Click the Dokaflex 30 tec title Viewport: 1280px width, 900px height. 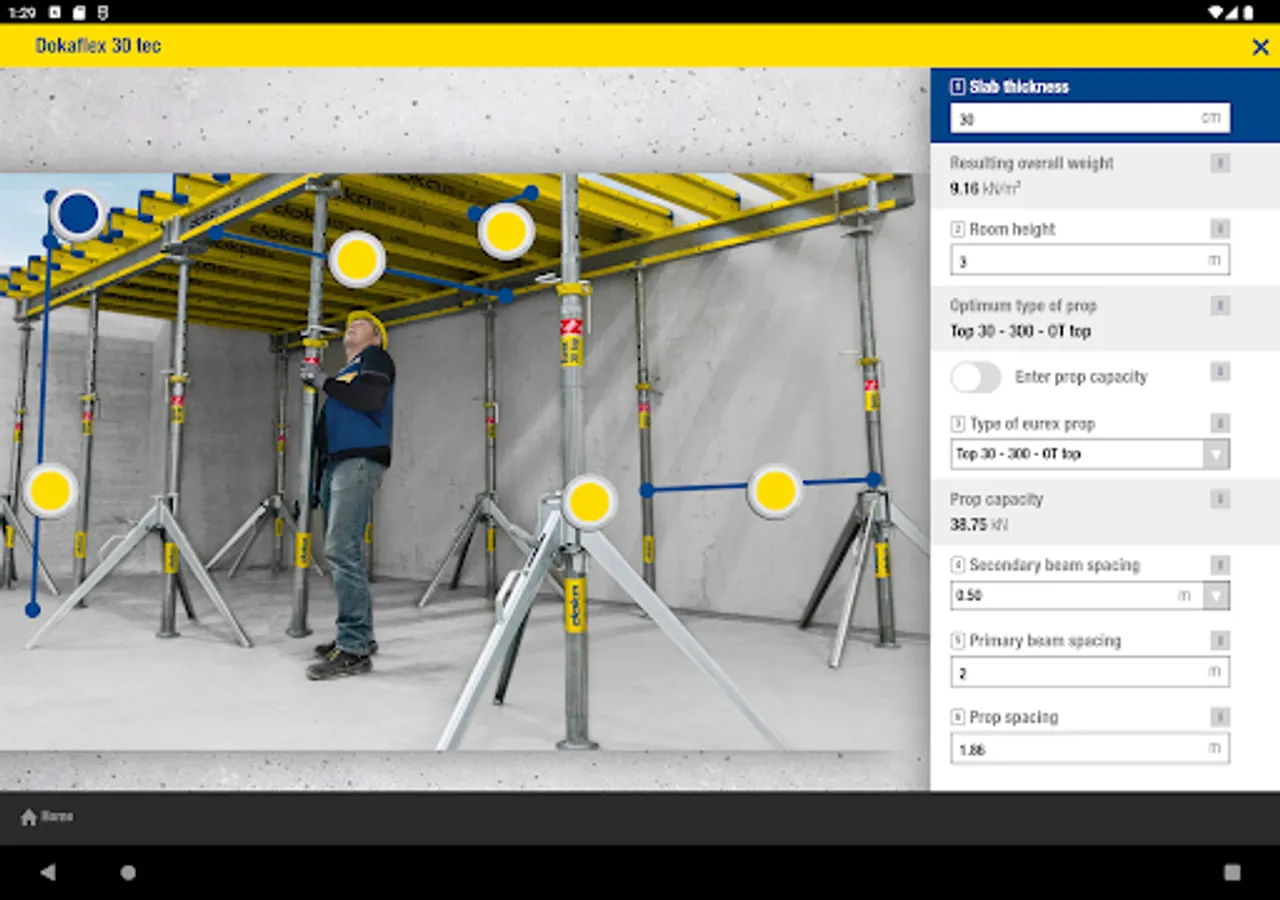tap(98, 46)
